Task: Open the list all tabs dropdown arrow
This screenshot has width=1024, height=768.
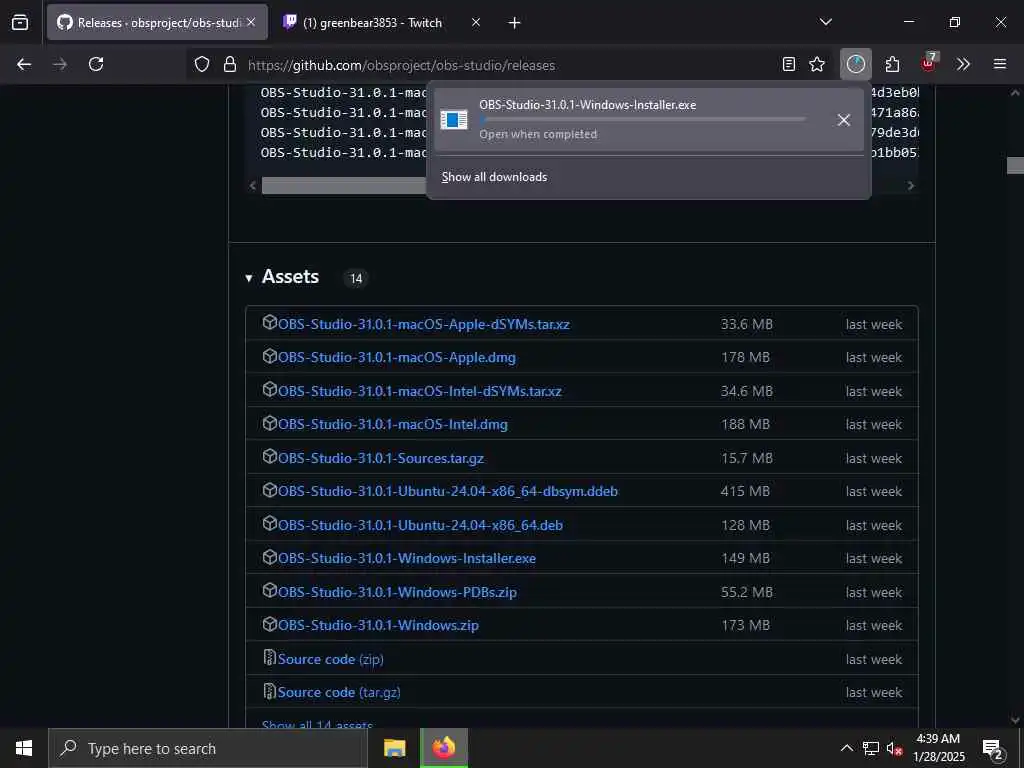Action: click(x=825, y=22)
